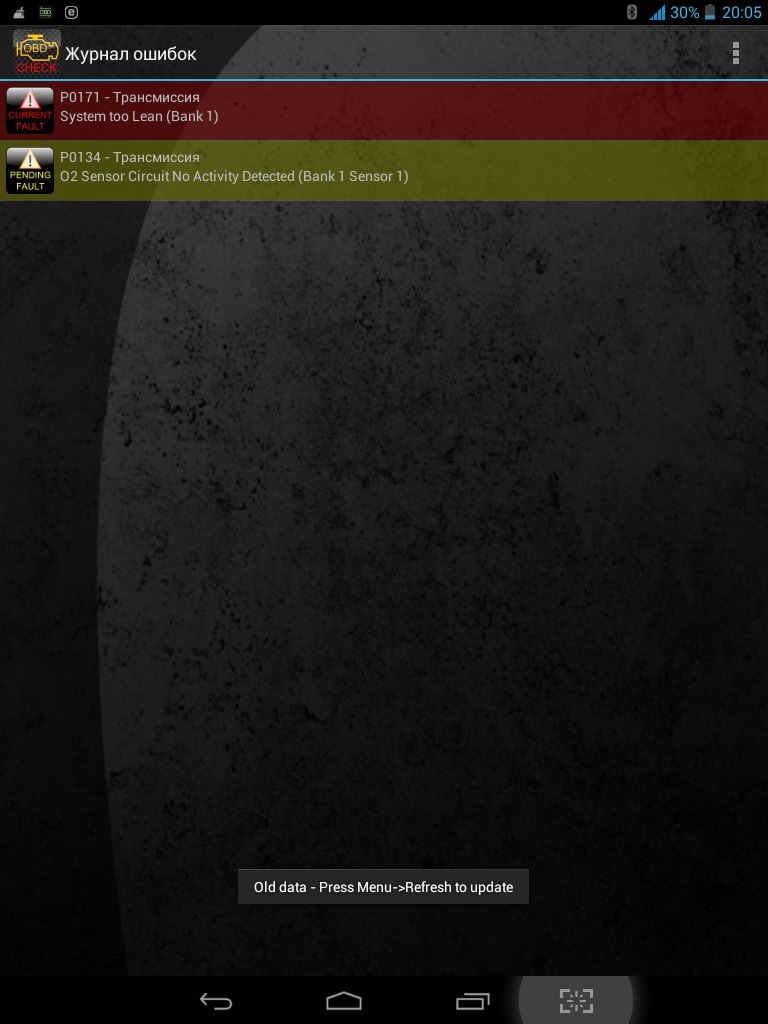
Task: Open the Recent apps navigation button
Action: coord(473,1000)
